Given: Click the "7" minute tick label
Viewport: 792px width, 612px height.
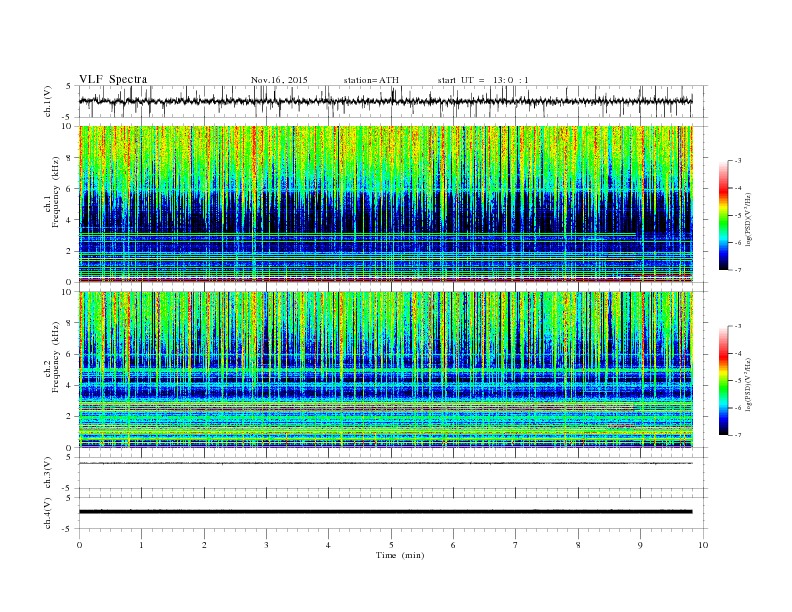Looking at the screenshot, I should (x=516, y=545).
